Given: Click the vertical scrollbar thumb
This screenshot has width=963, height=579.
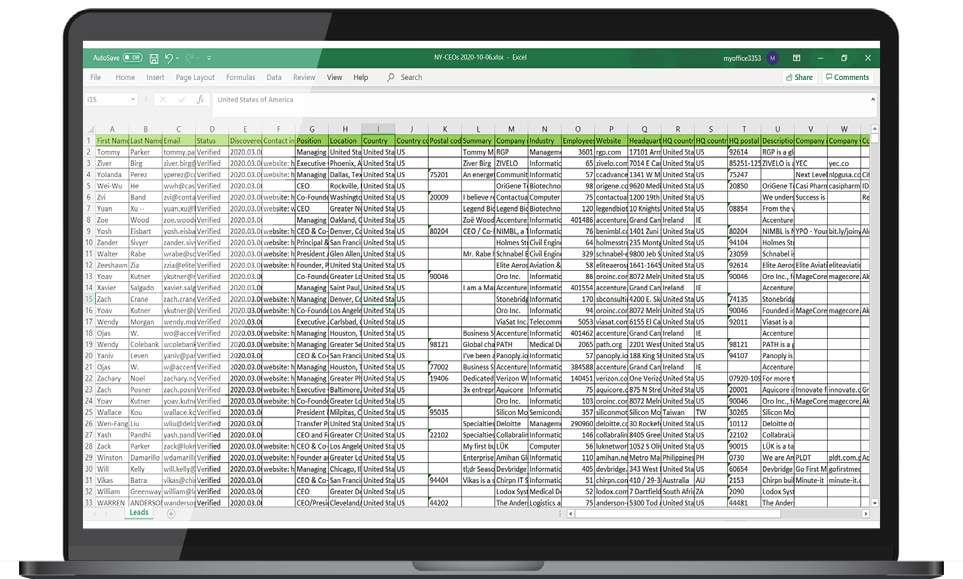Looking at the screenshot, I should (875, 139).
